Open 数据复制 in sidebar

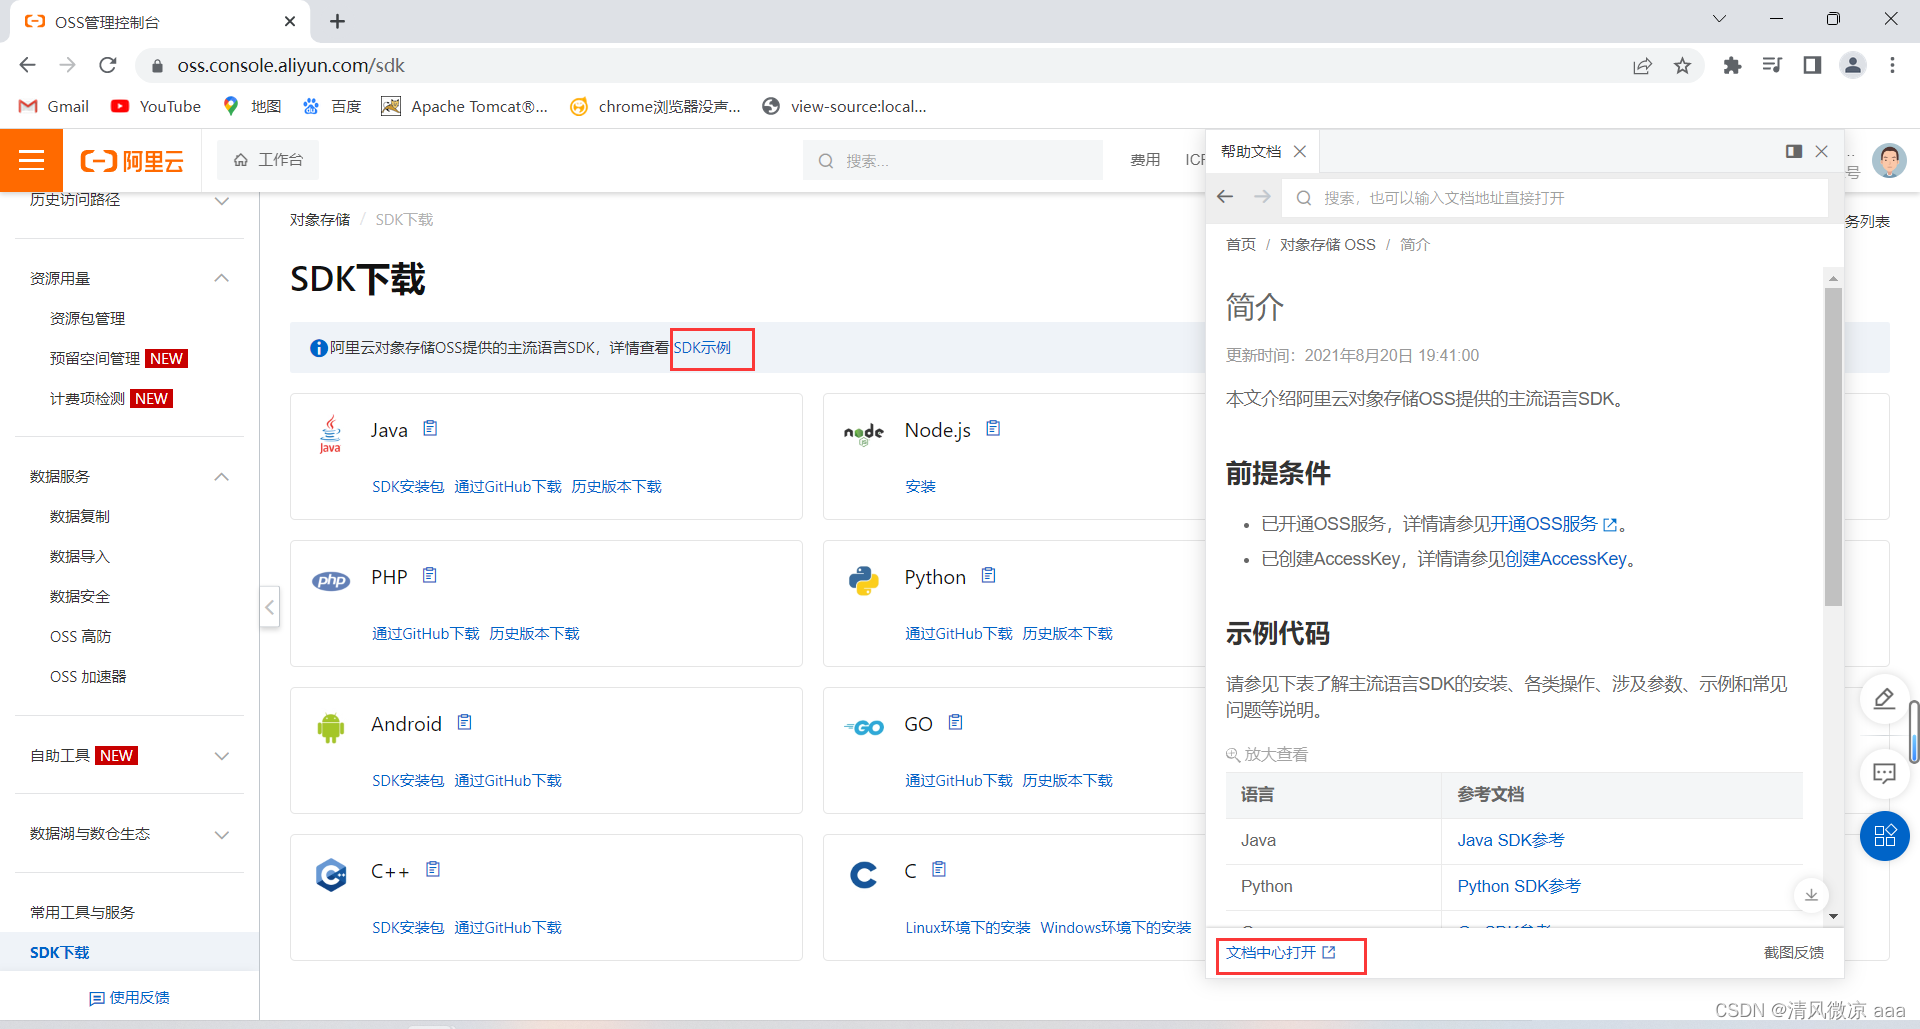pos(80,517)
